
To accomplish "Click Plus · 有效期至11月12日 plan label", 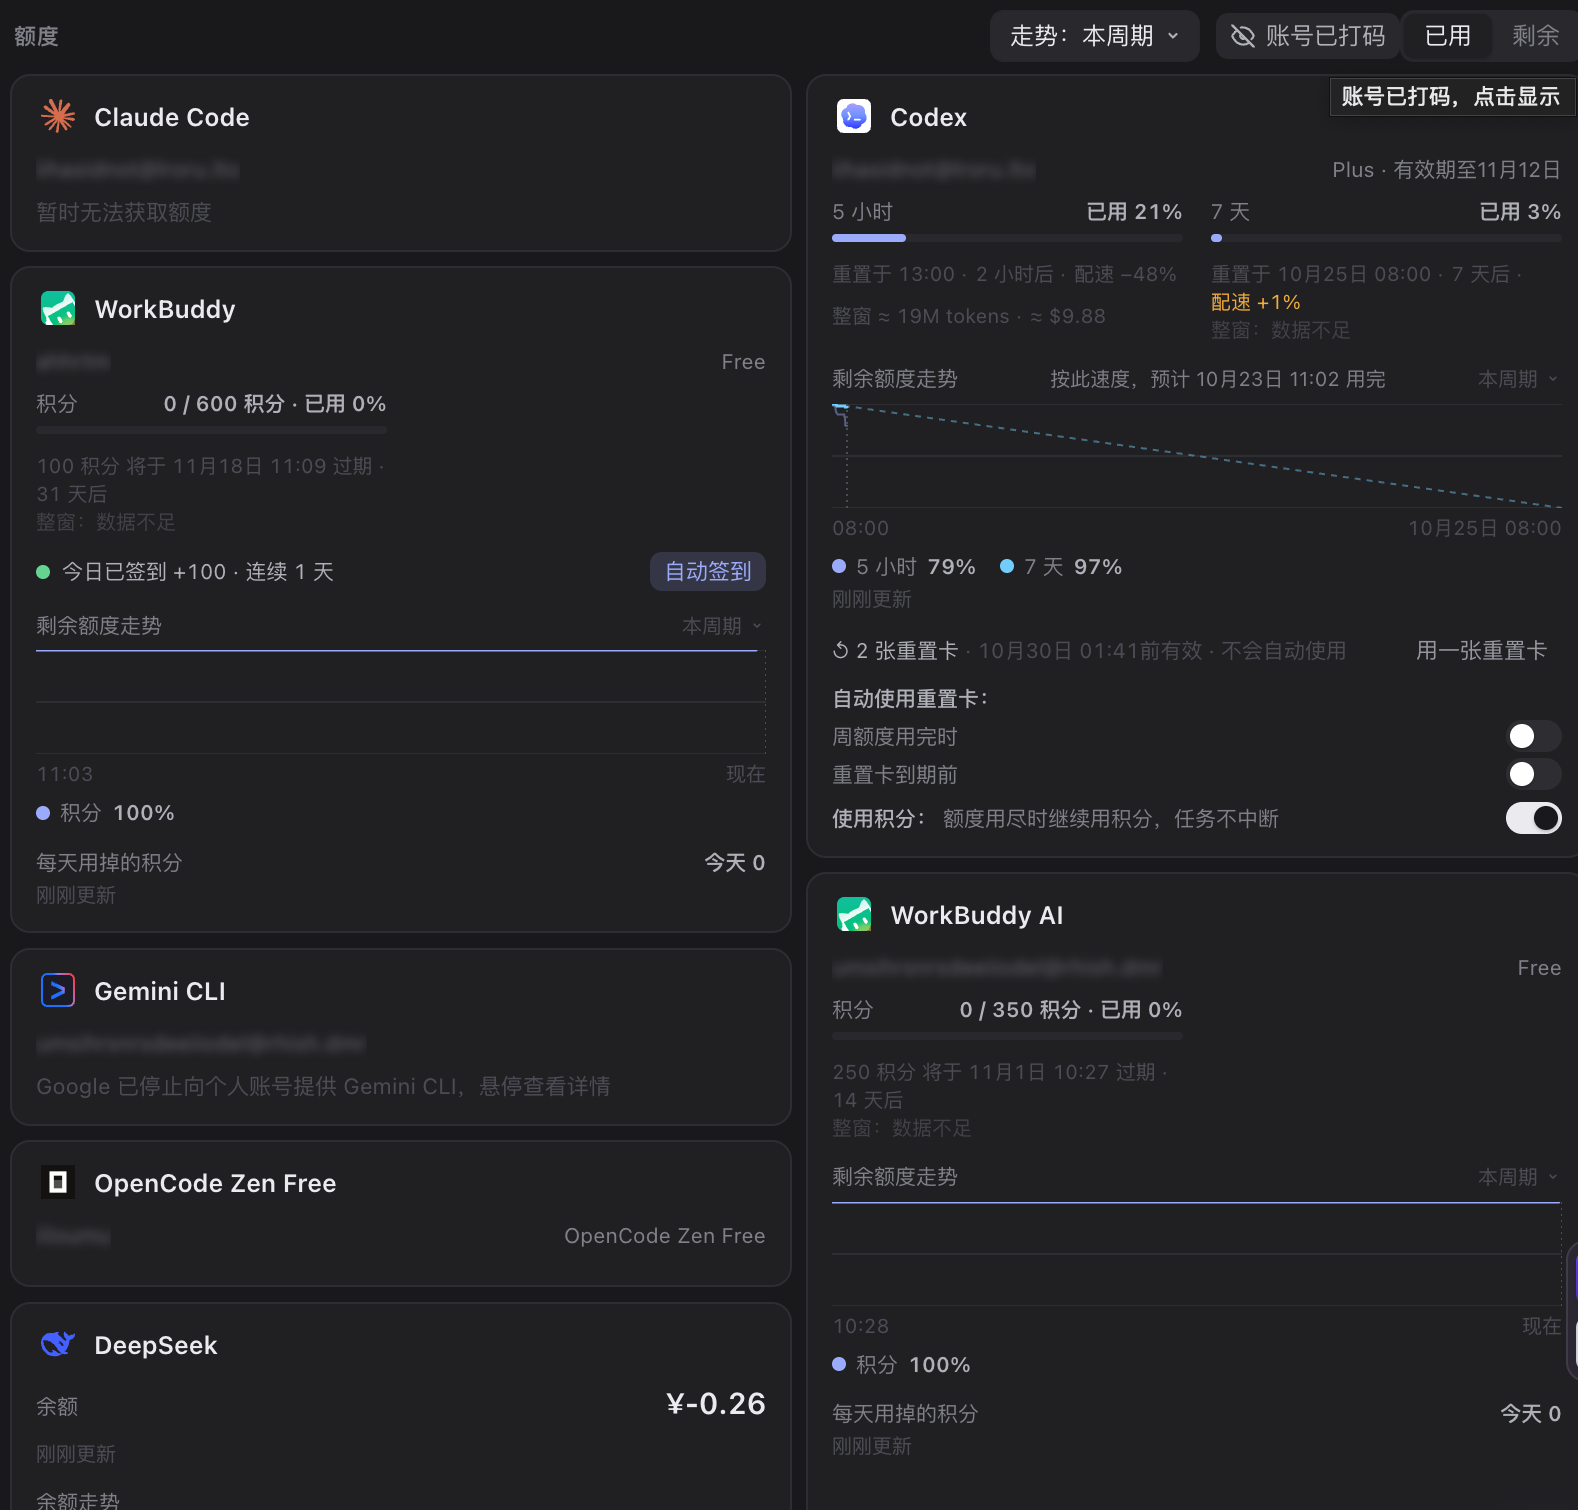I will 1446,170.
